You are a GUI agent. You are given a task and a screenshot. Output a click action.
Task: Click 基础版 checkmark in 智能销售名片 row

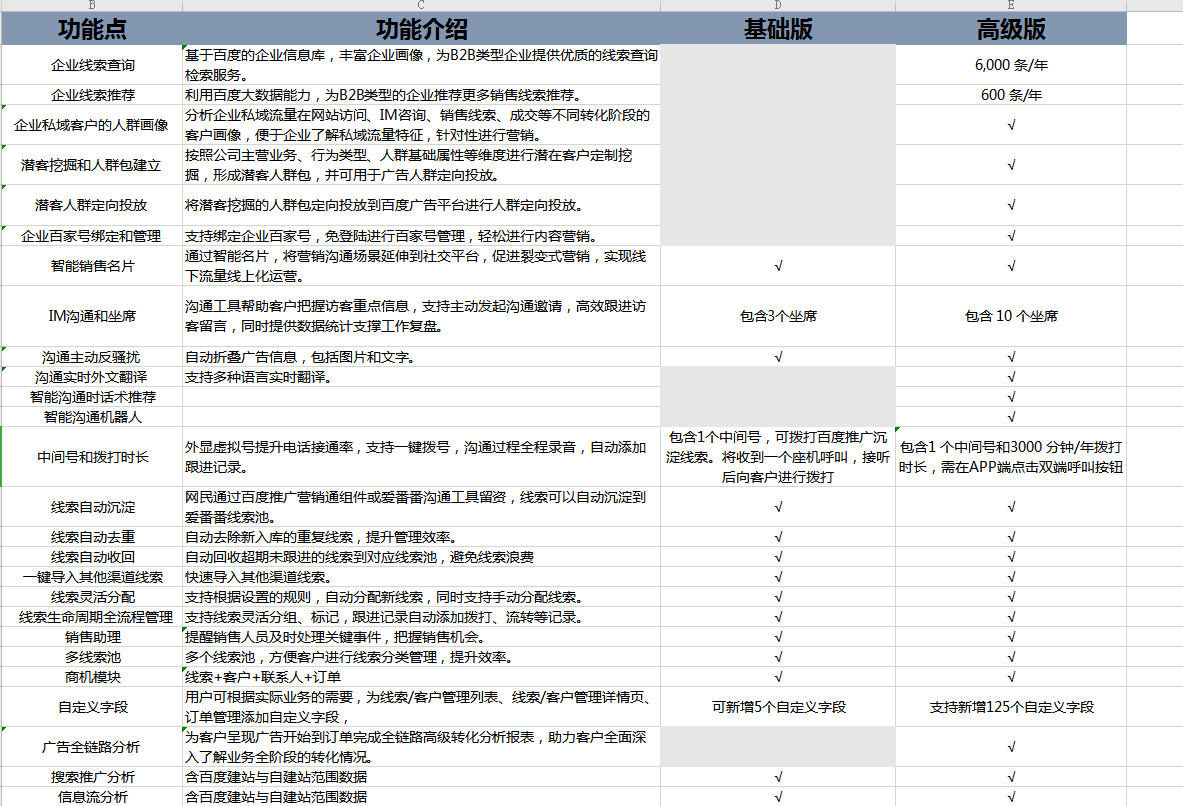[778, 266]
